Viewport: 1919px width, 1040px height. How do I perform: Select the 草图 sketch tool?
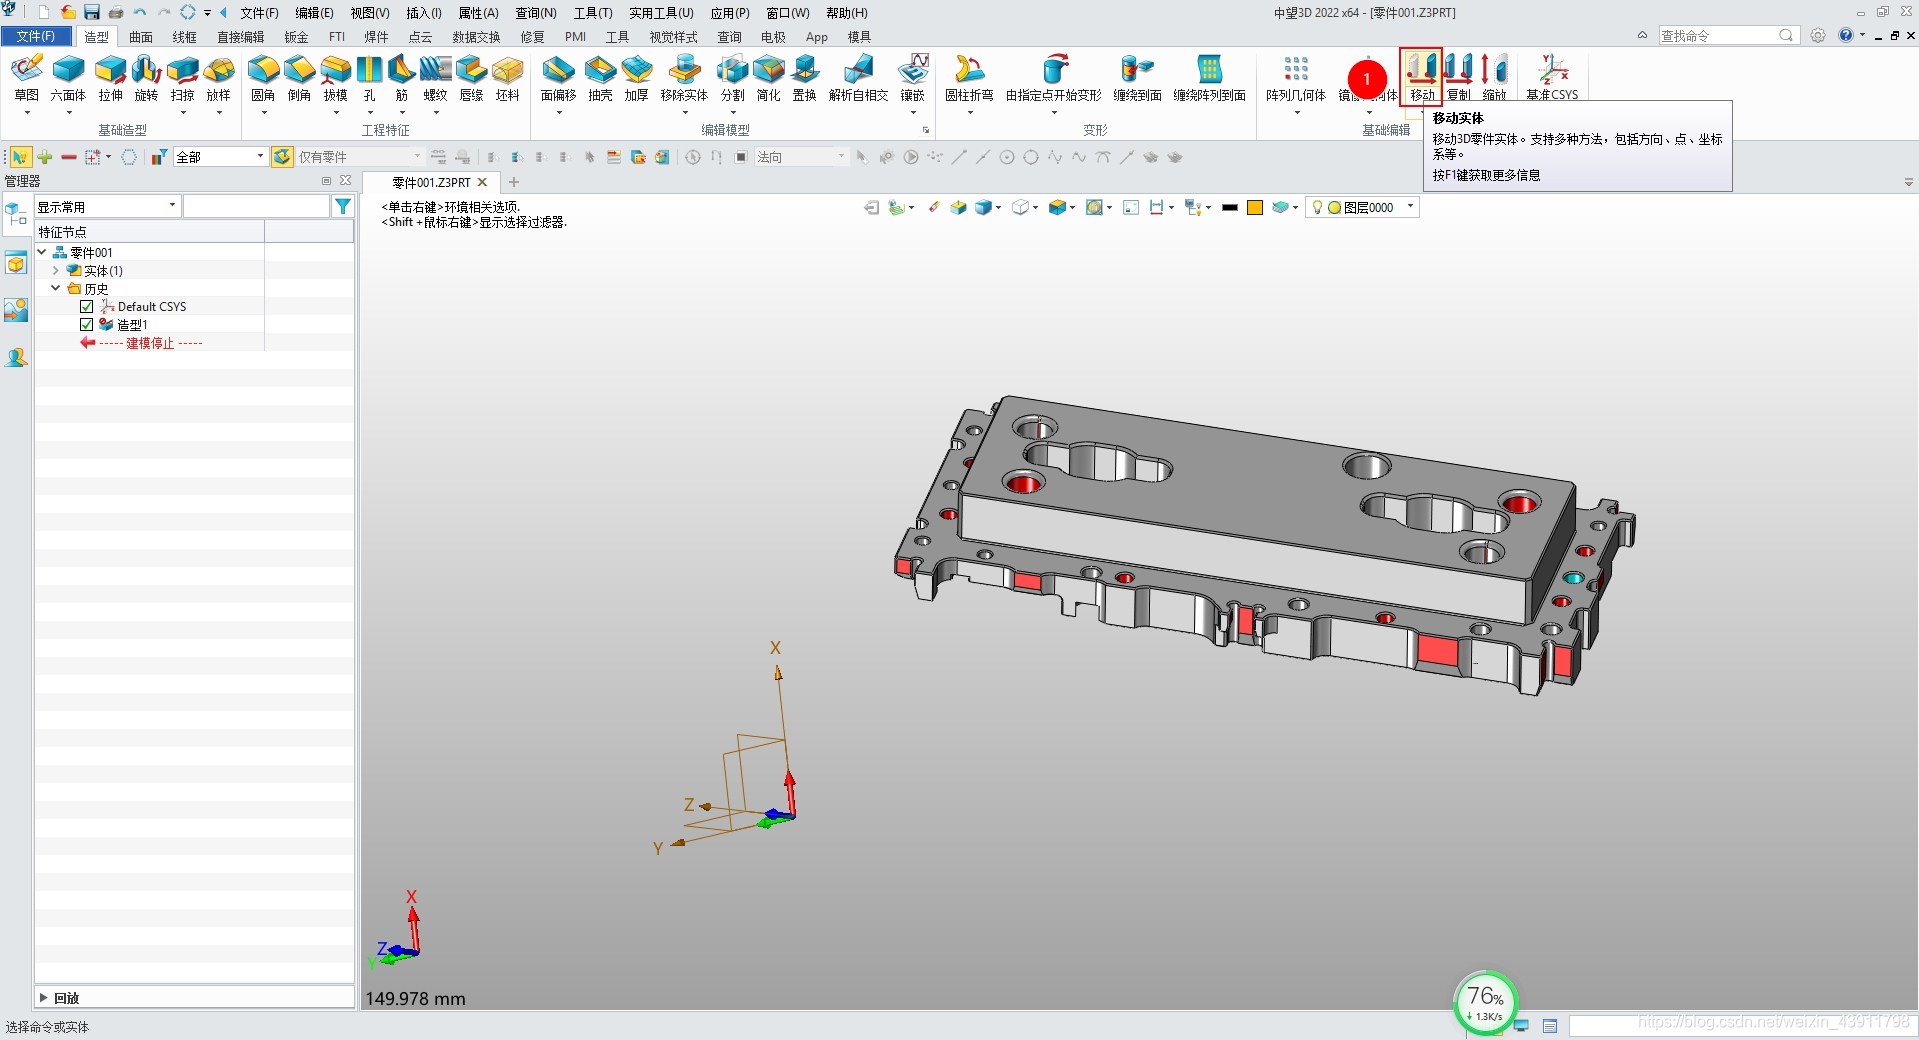coord(26,78)
